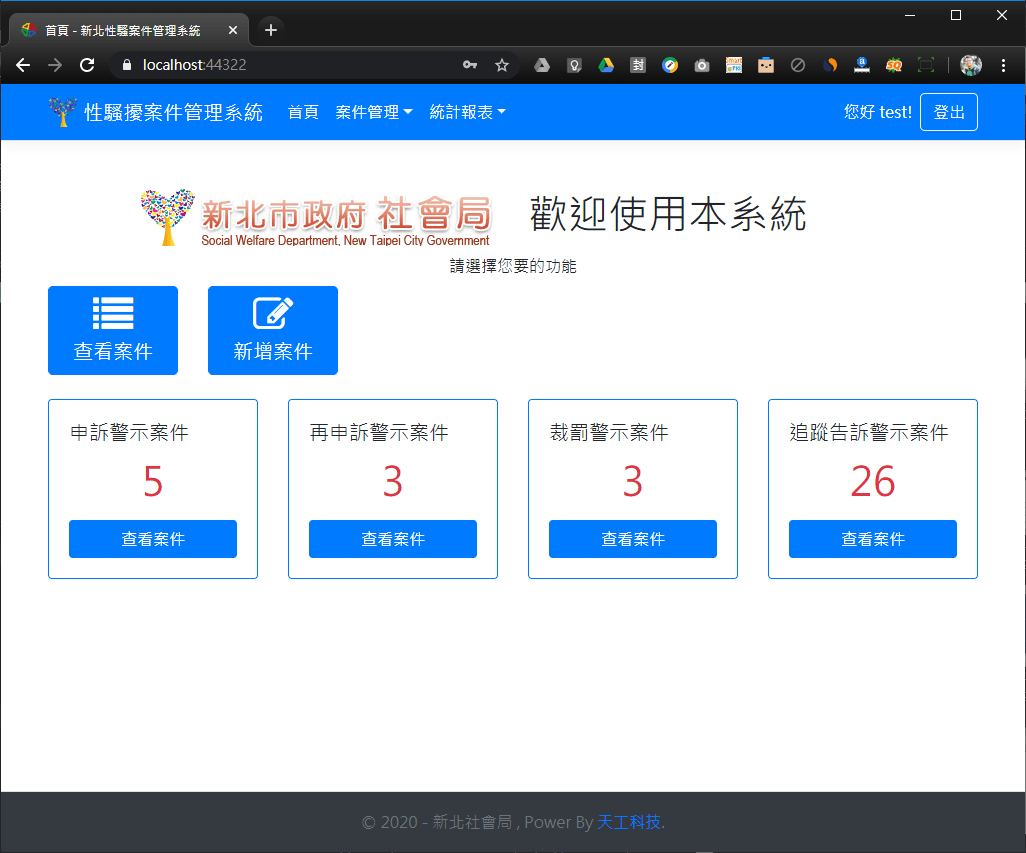Viewport: 1026px width, 853px height.
Task: Click the 新增案件 tile with edit icon
Action: pos(273,330)
